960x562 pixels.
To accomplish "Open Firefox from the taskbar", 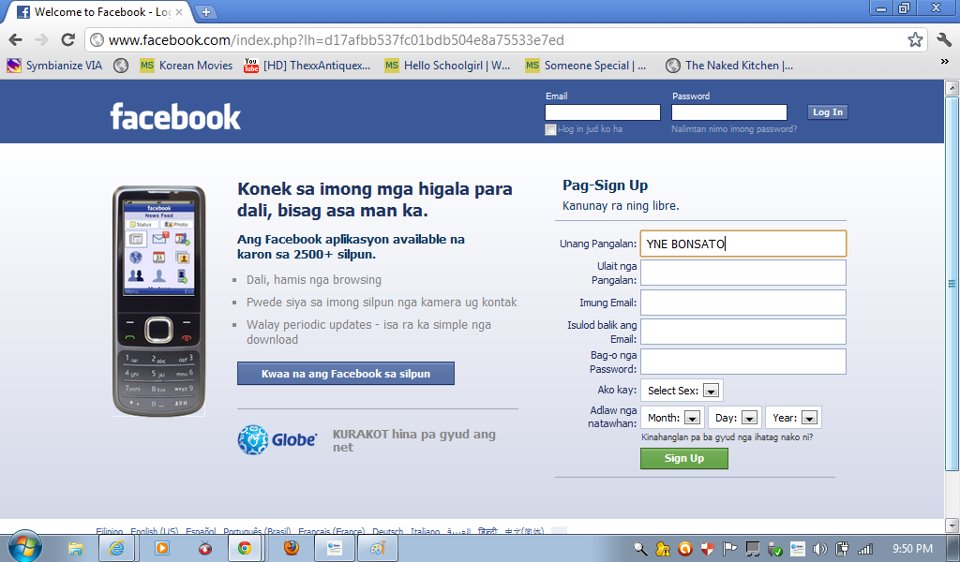I will coord(291,547).
